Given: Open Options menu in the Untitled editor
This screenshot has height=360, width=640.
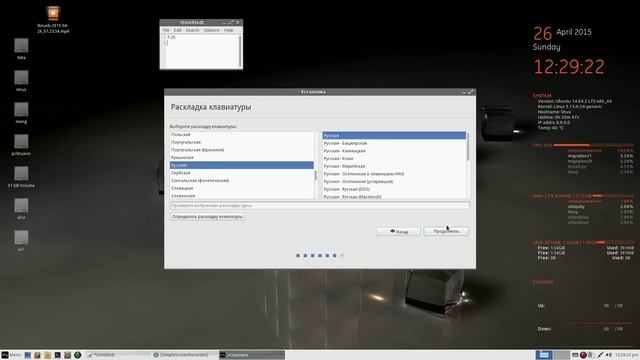Looking at the screenshot, I should (x=211, y=30).
